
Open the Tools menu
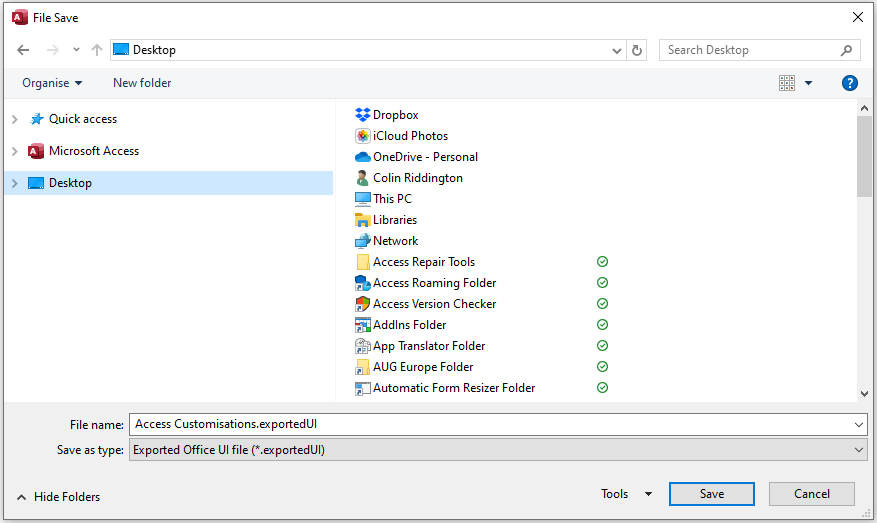pyautogui.click(x=626, y=494)
